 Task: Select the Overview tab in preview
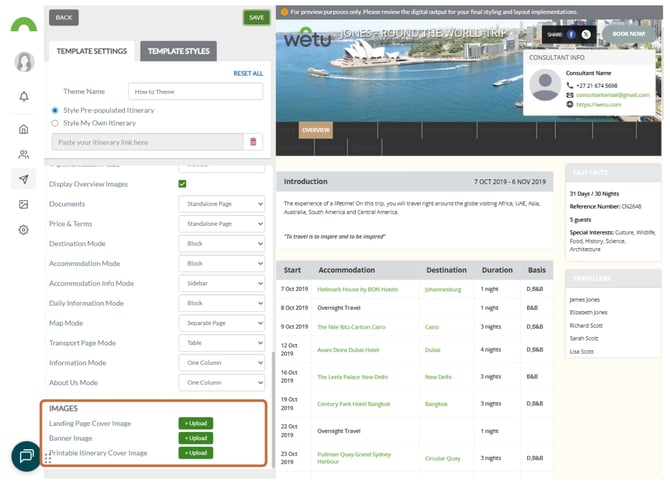316,130
